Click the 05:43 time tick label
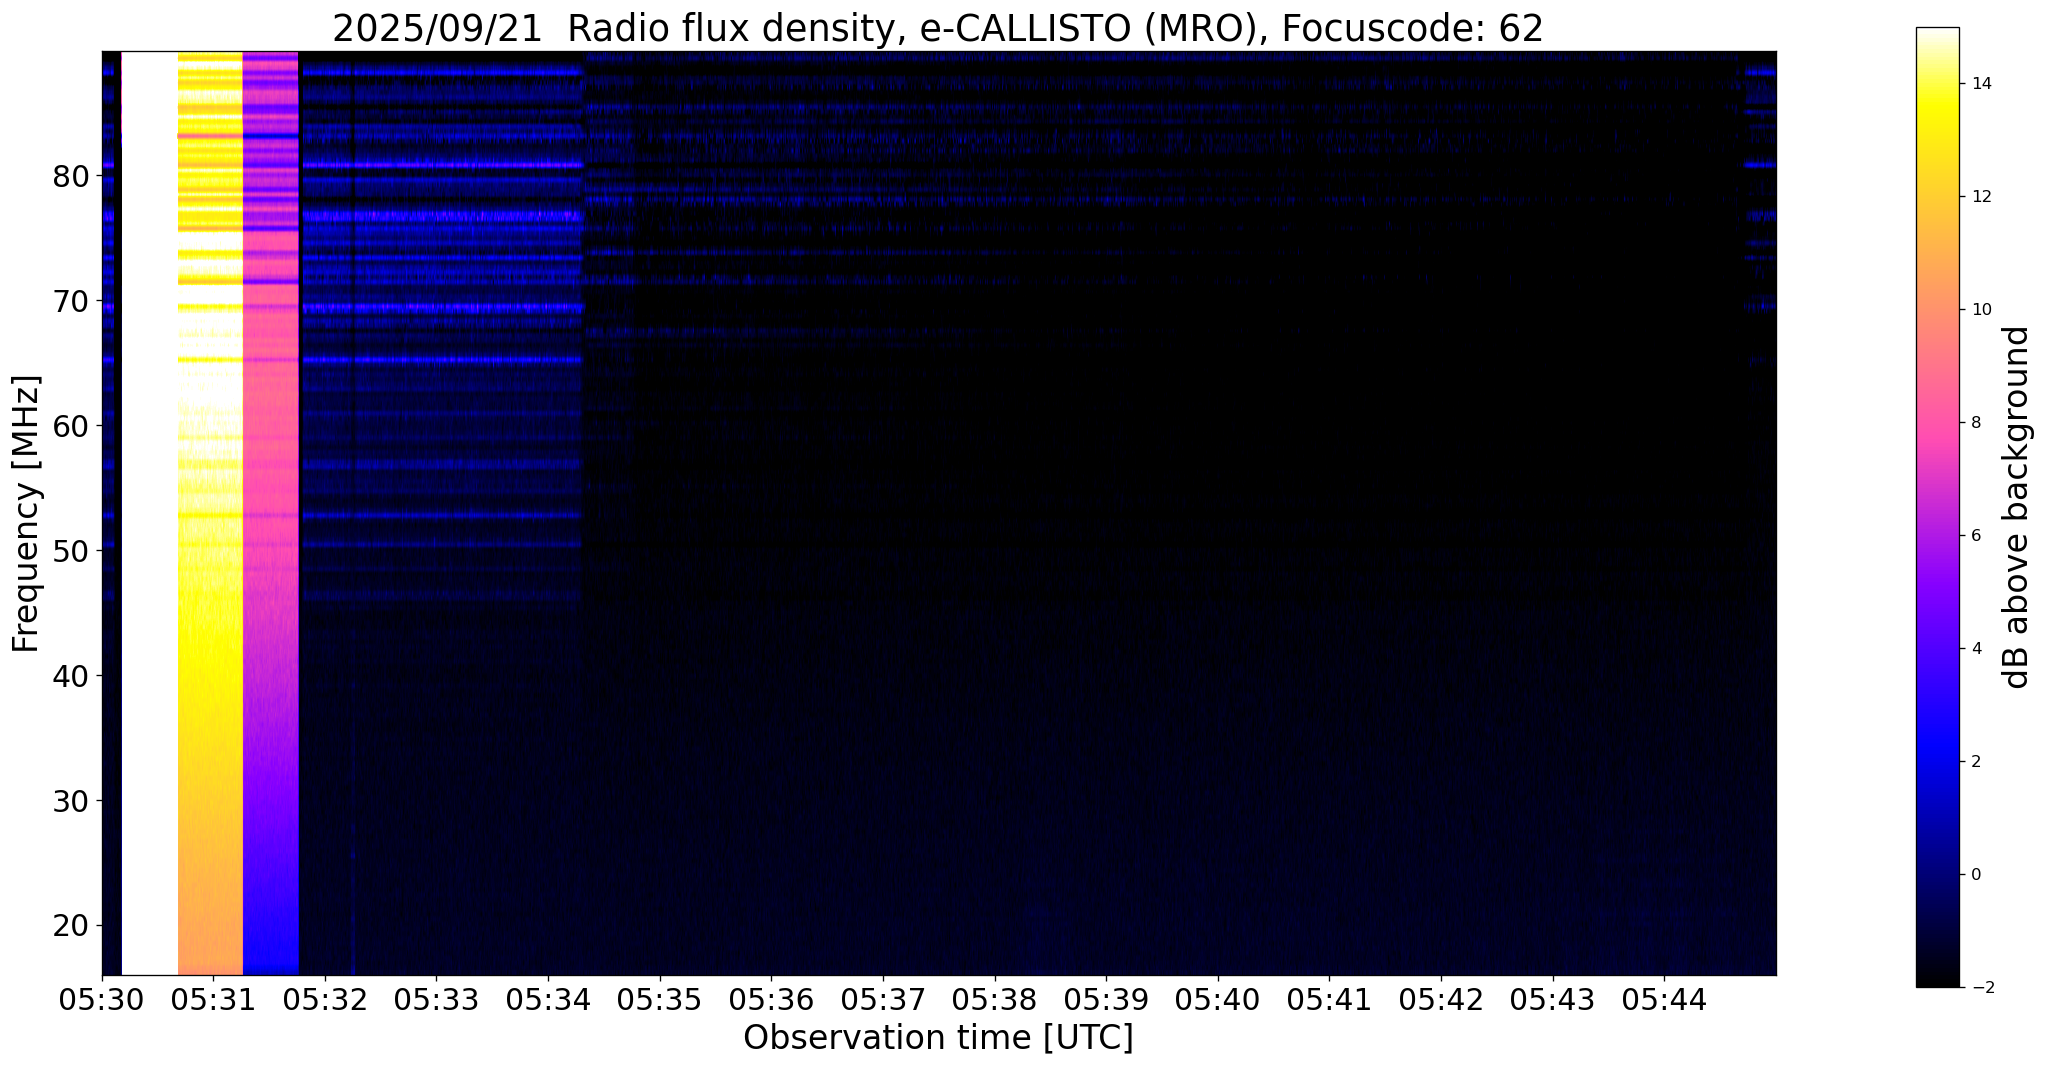This screenshot has height=1067, width=2047. click(x=1553, y=999)
